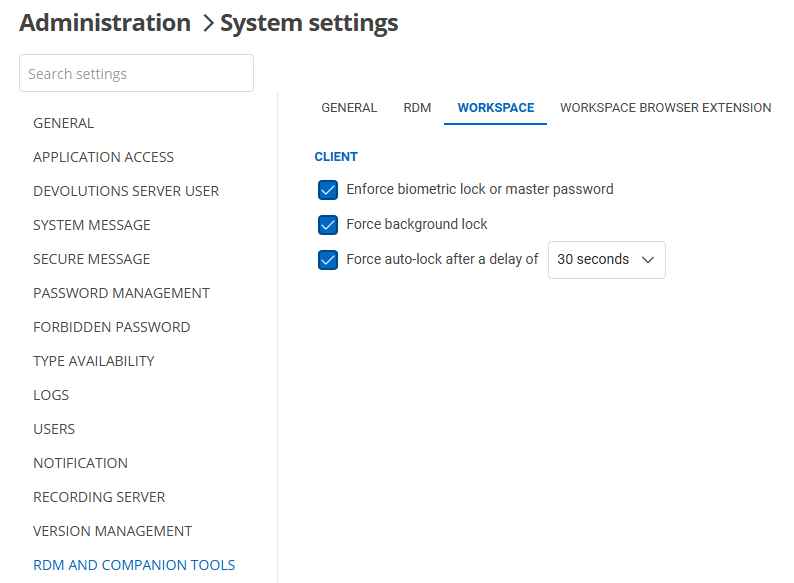Open SECURE MESSAGE section
The image size is (794, 583).
92,259
